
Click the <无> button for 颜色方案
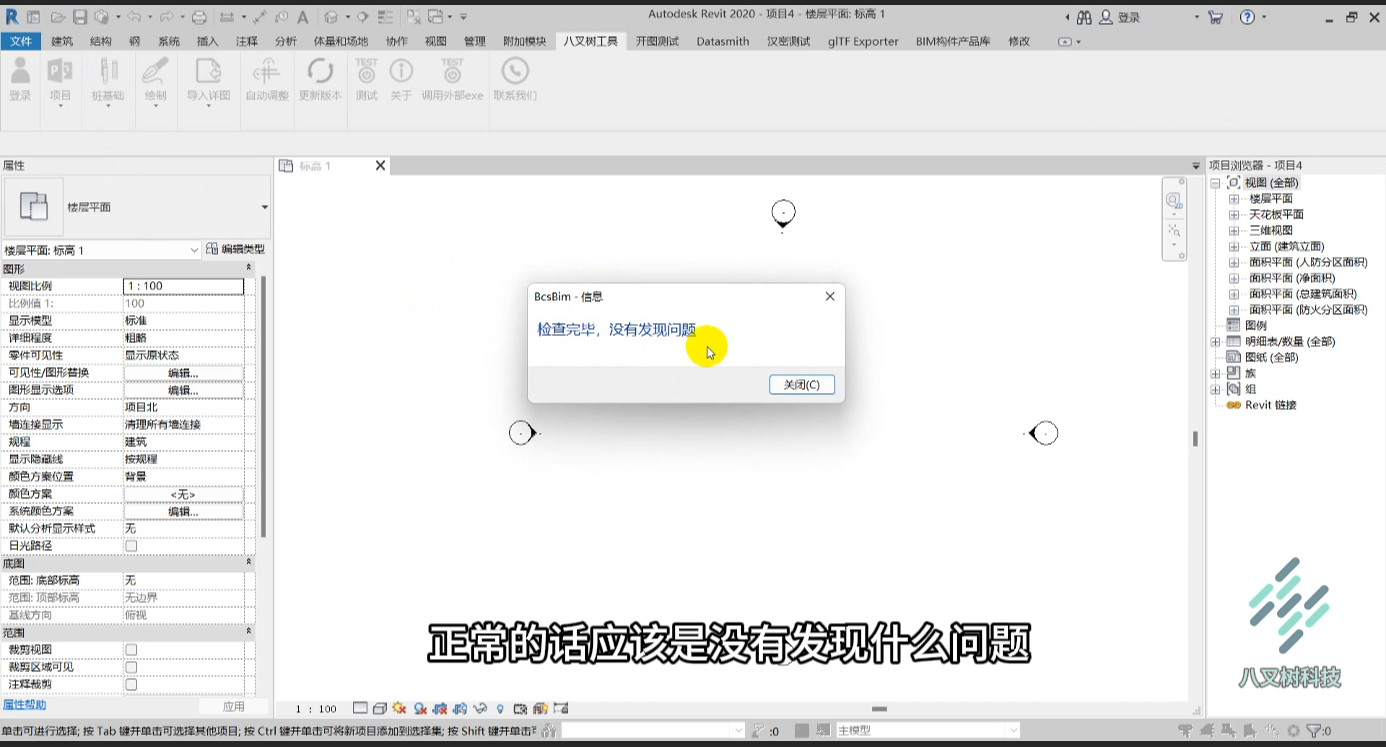coord(183,494)
